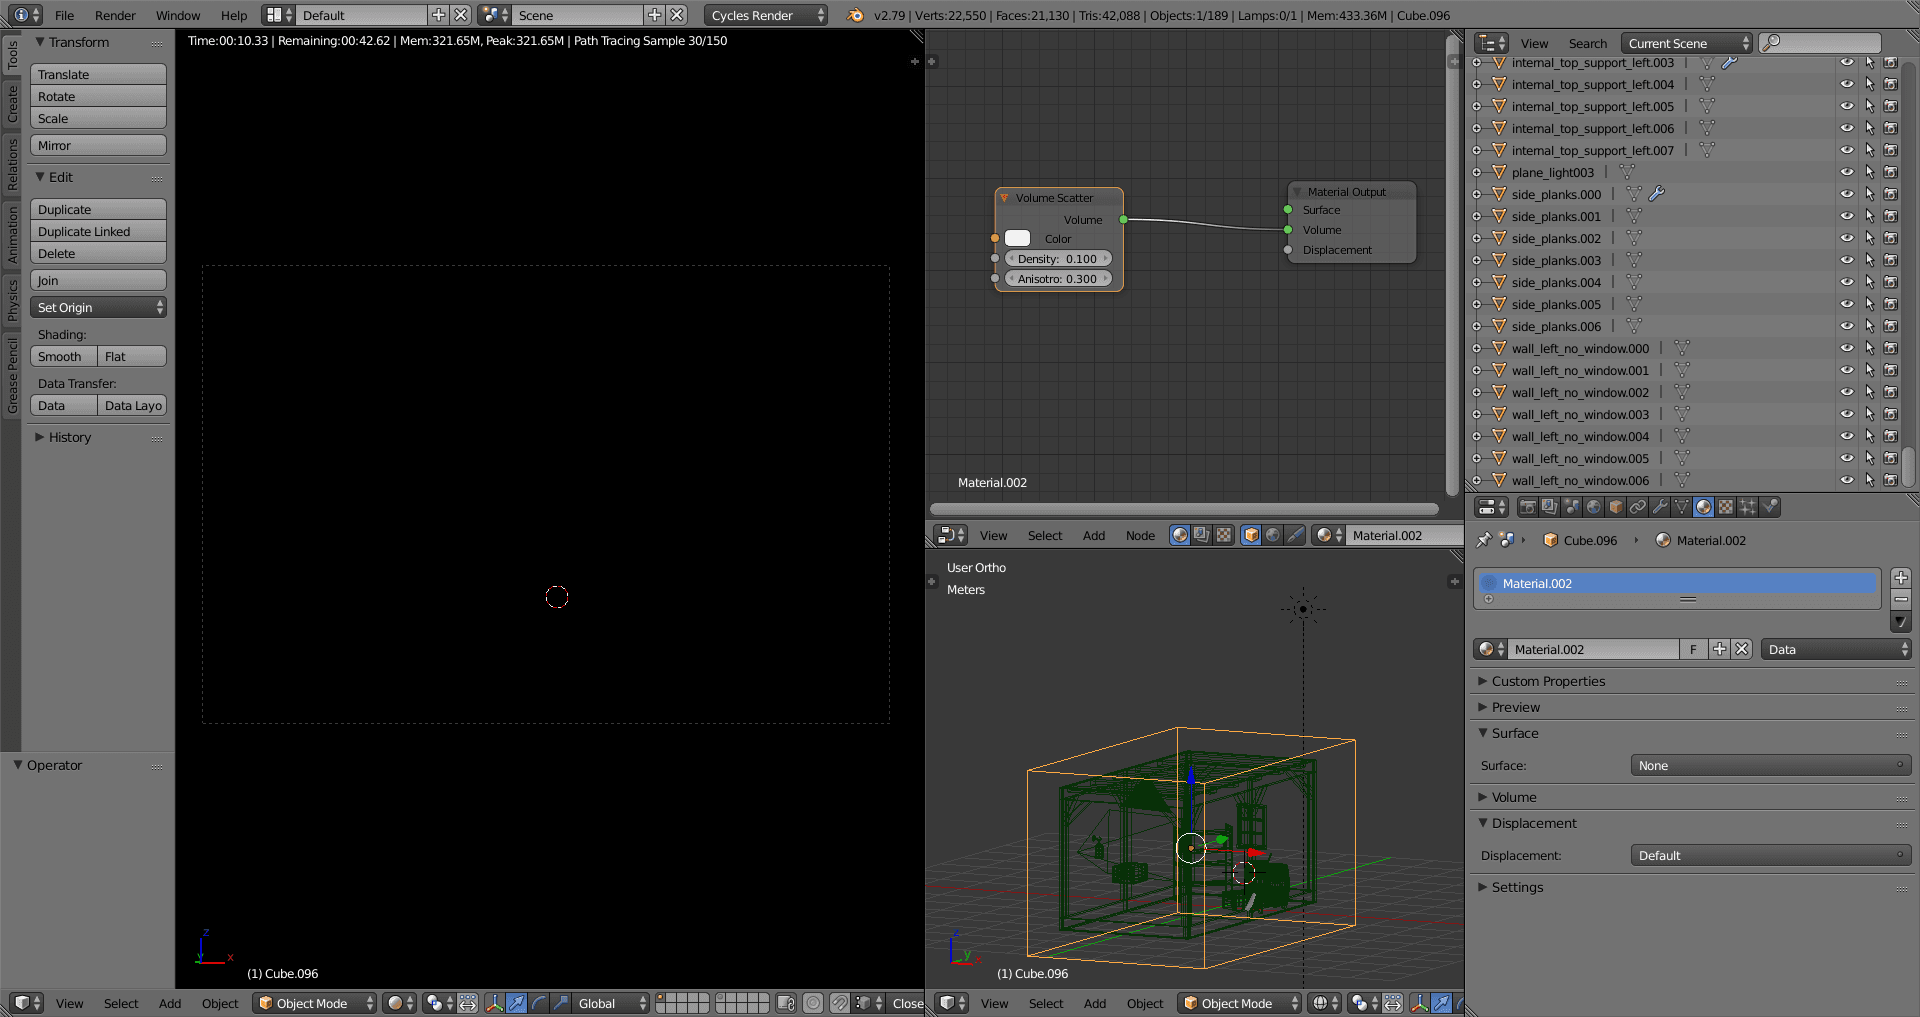Expand the History panel in tool shelf
Image resolution: width=1920 pixels, height=1017 pixels.
click(69, 437)
